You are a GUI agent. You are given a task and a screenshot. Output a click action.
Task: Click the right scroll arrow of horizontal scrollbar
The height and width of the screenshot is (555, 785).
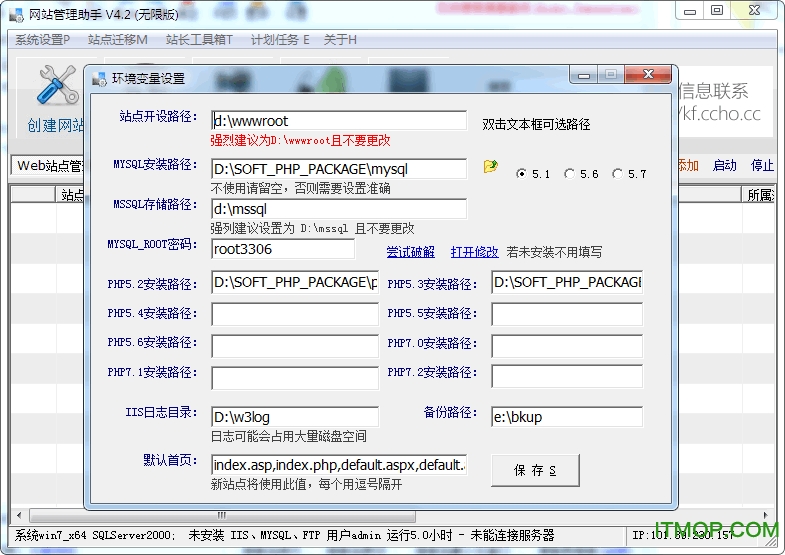coord(765,515)
